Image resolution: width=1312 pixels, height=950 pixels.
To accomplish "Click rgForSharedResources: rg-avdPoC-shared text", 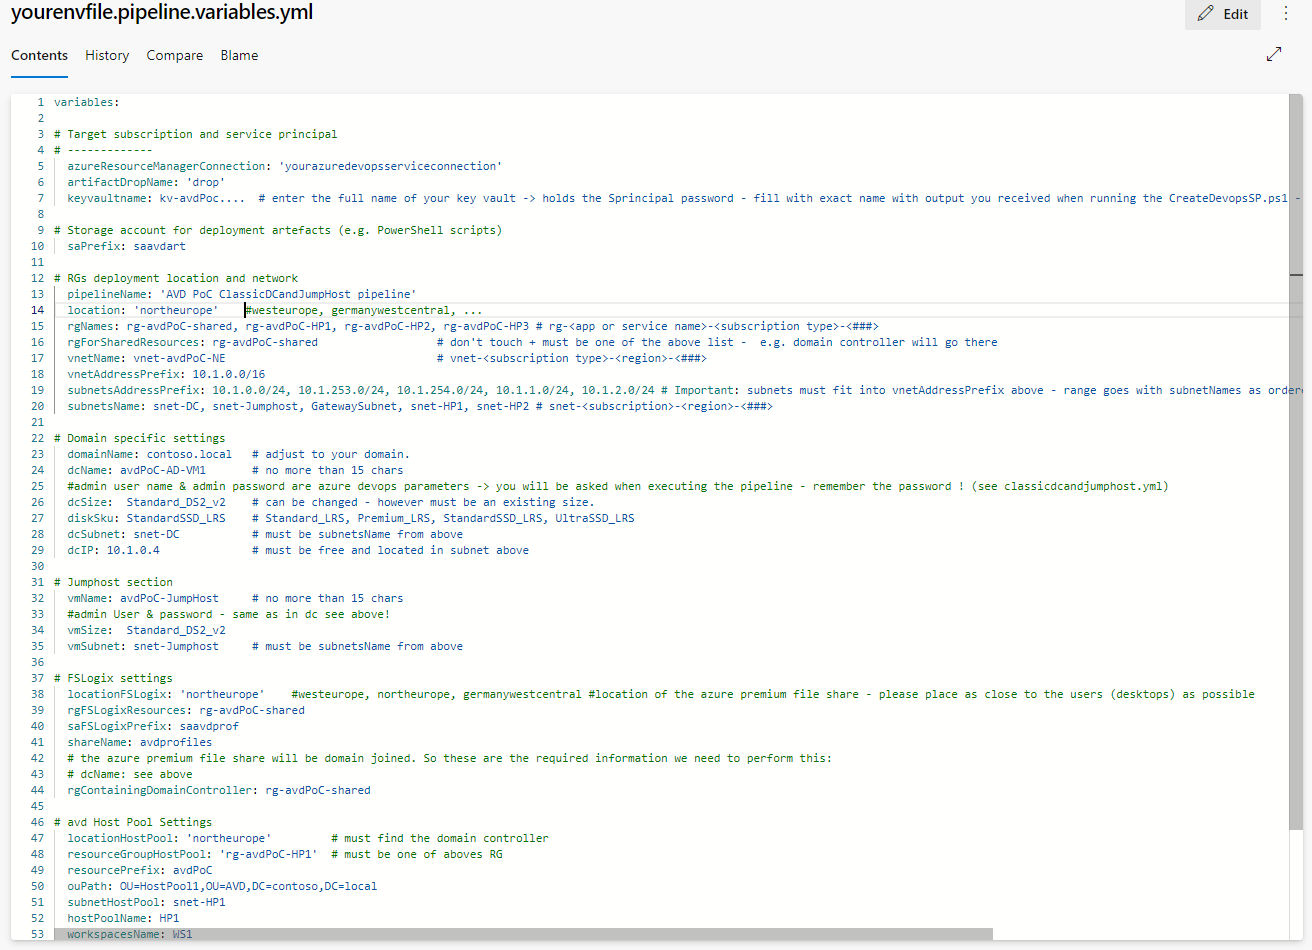I will click(193, 342).
